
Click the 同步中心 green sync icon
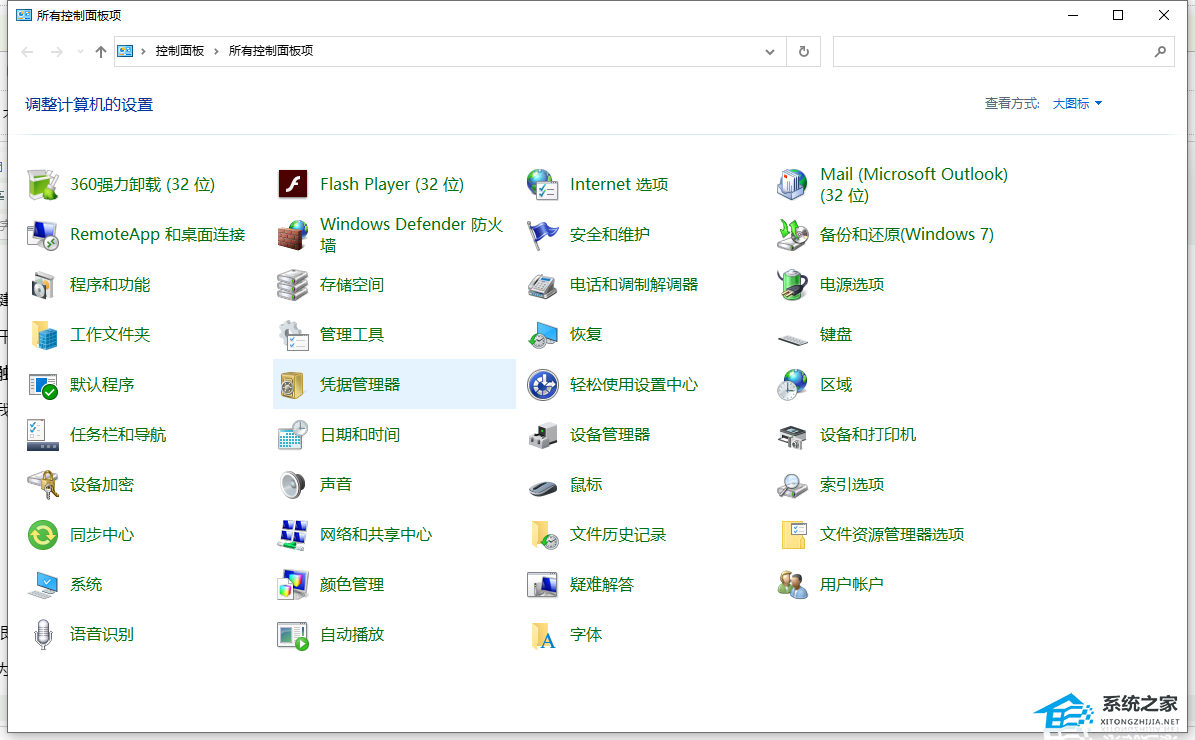(44, 535)
